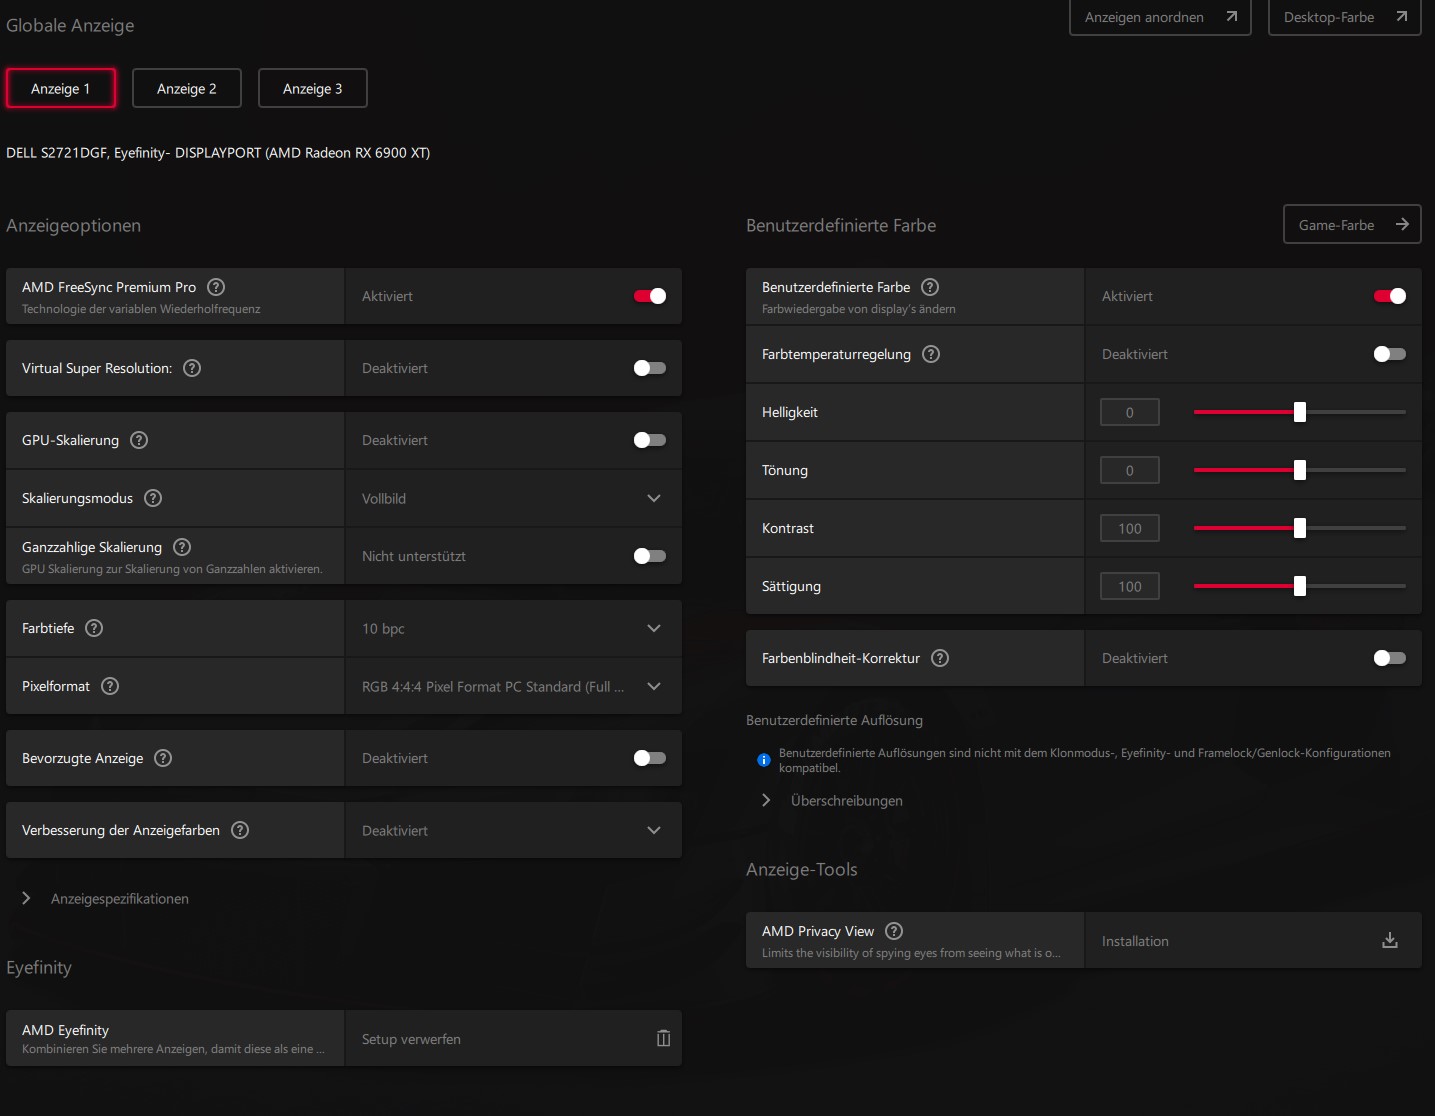
Task: Open the Skalierungsmodus Vollbild dropdown
Action: coord(513,498)
